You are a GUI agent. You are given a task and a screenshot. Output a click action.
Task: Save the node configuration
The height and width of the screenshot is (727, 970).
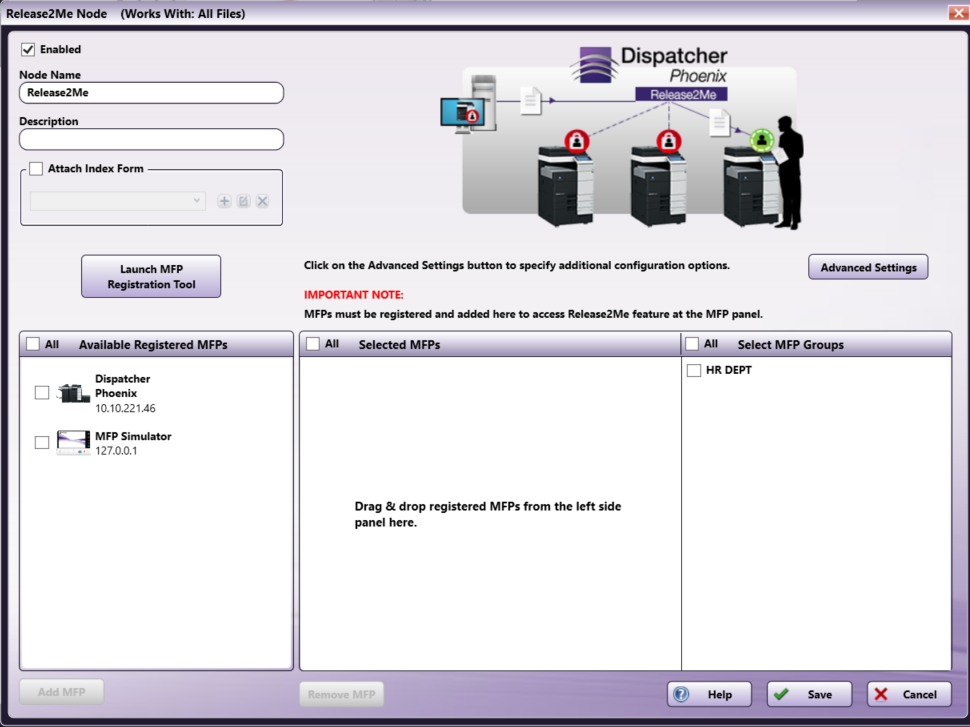click(x=809, y=694)
